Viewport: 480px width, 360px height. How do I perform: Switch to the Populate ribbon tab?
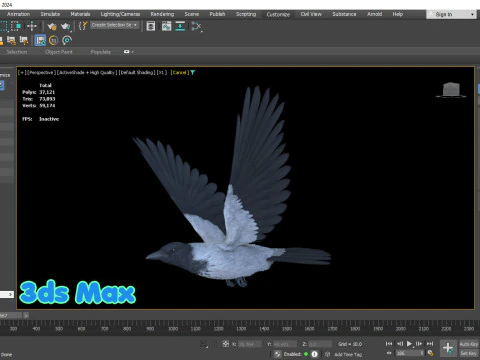(x=101, y=52)
